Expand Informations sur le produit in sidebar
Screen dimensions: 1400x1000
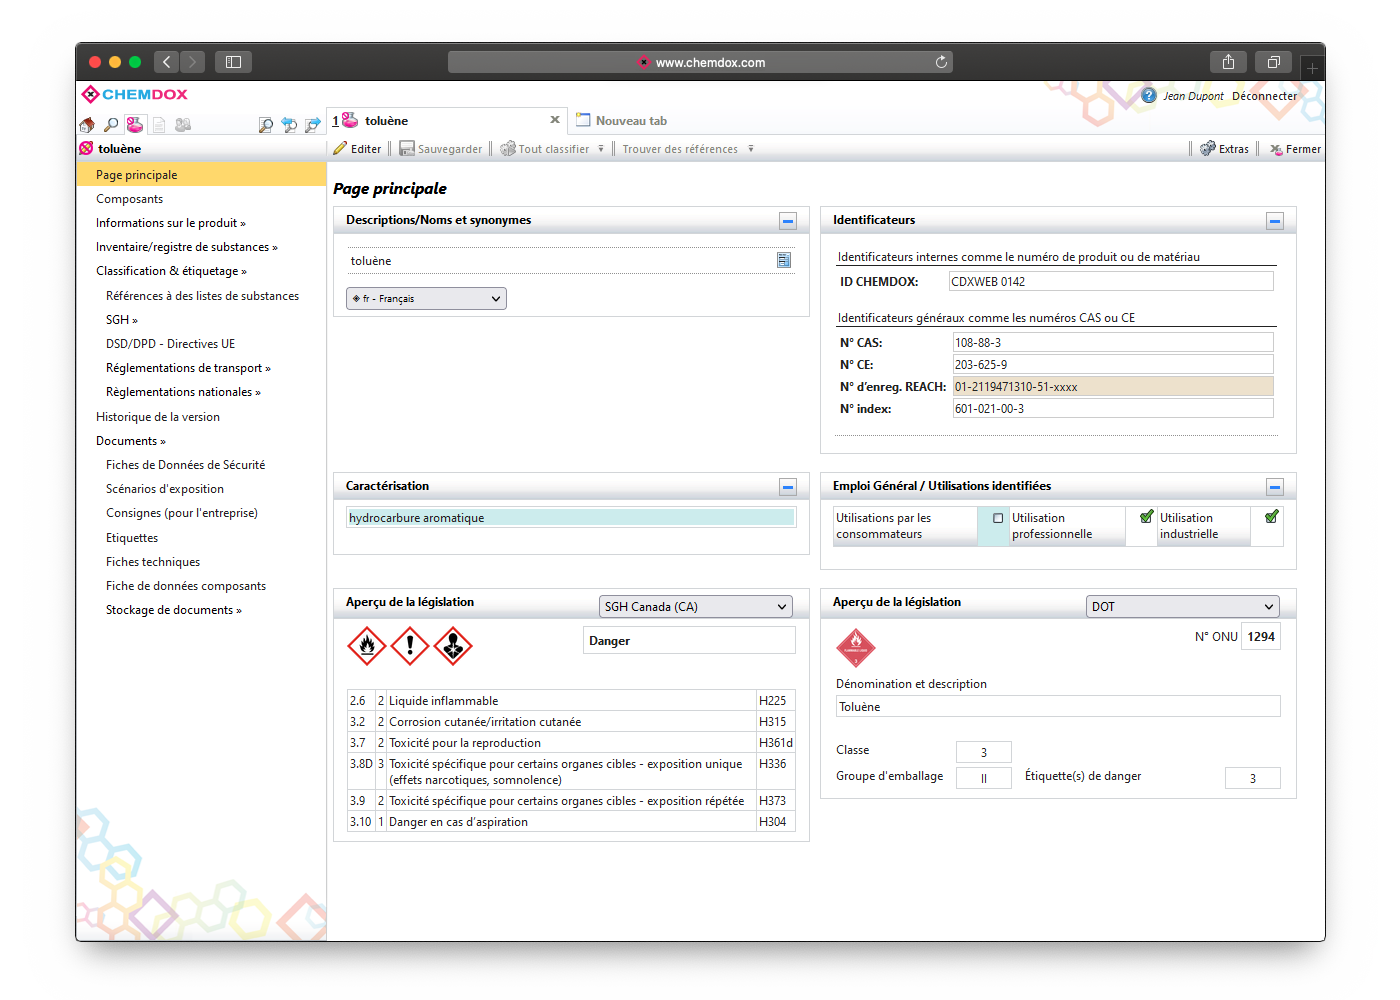[170, 223]
